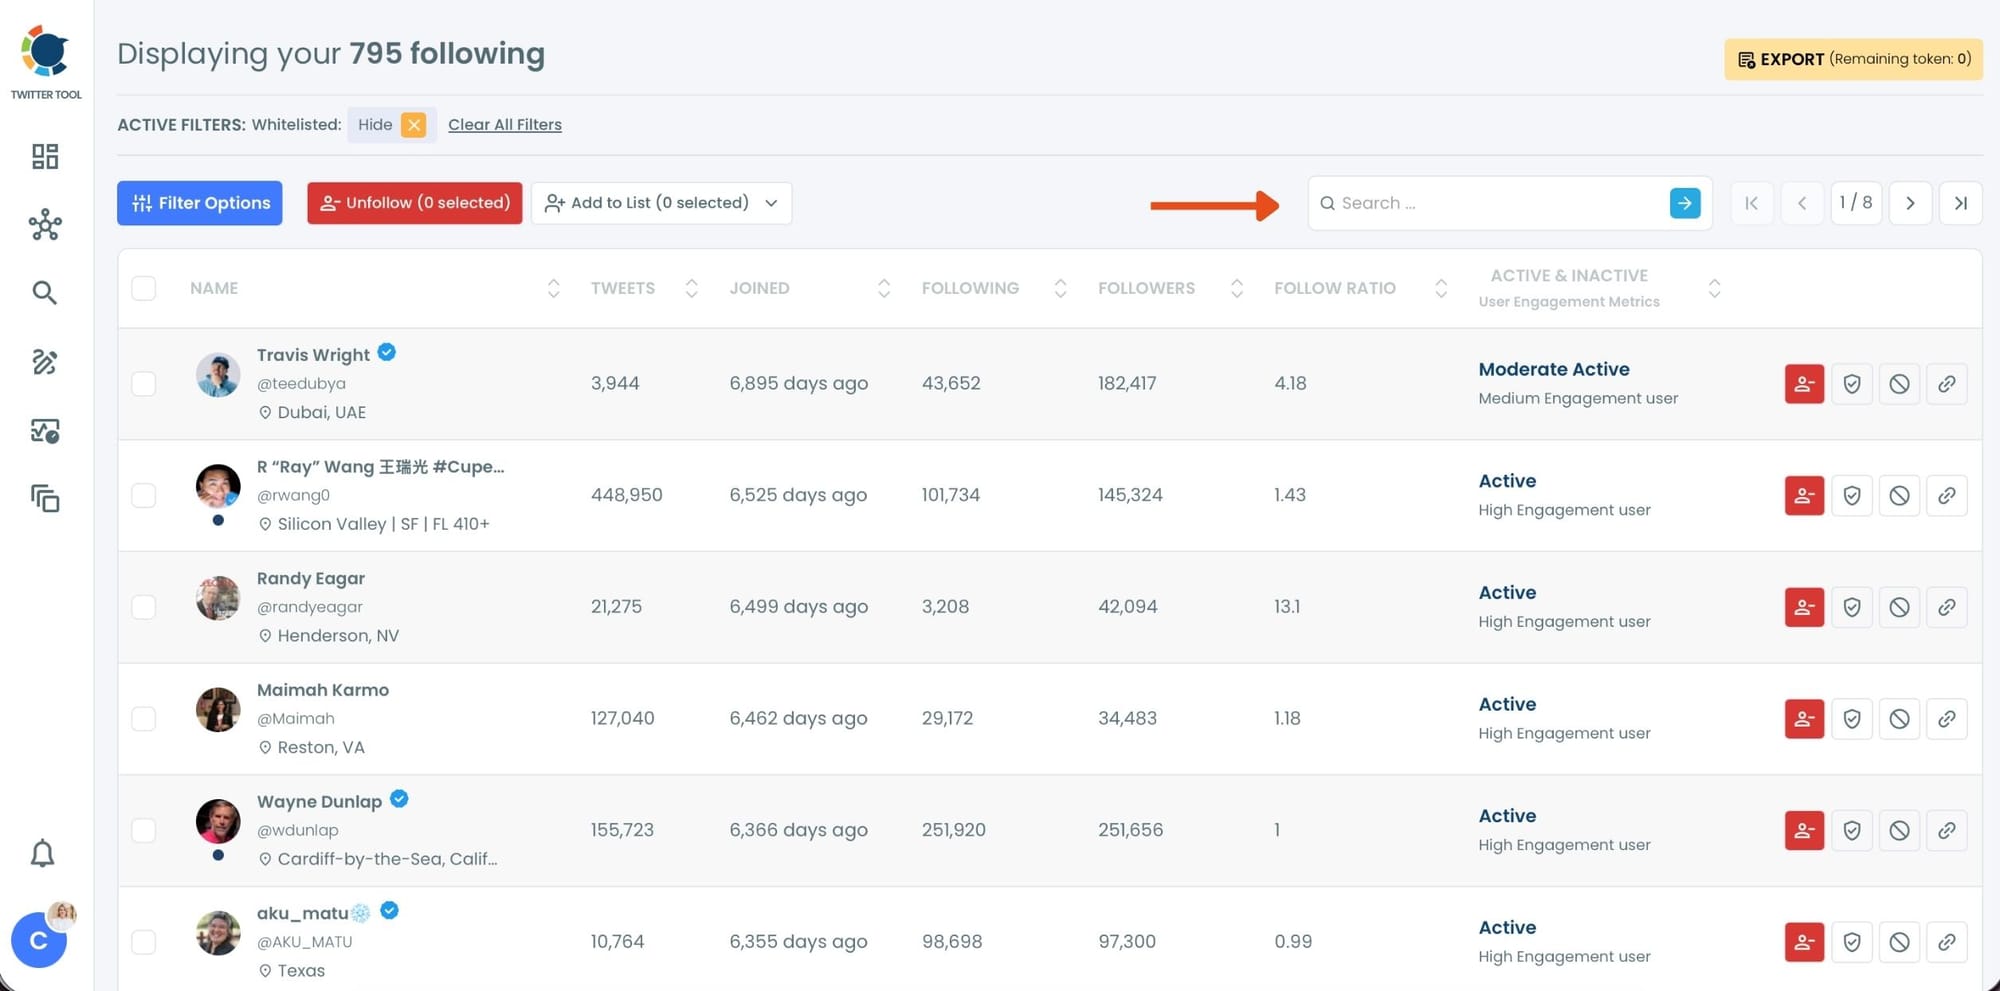Unfollow Travis Wright using the red person icon
The width and height of the screenshot is (2000, 991).
tap(1803, 383)
